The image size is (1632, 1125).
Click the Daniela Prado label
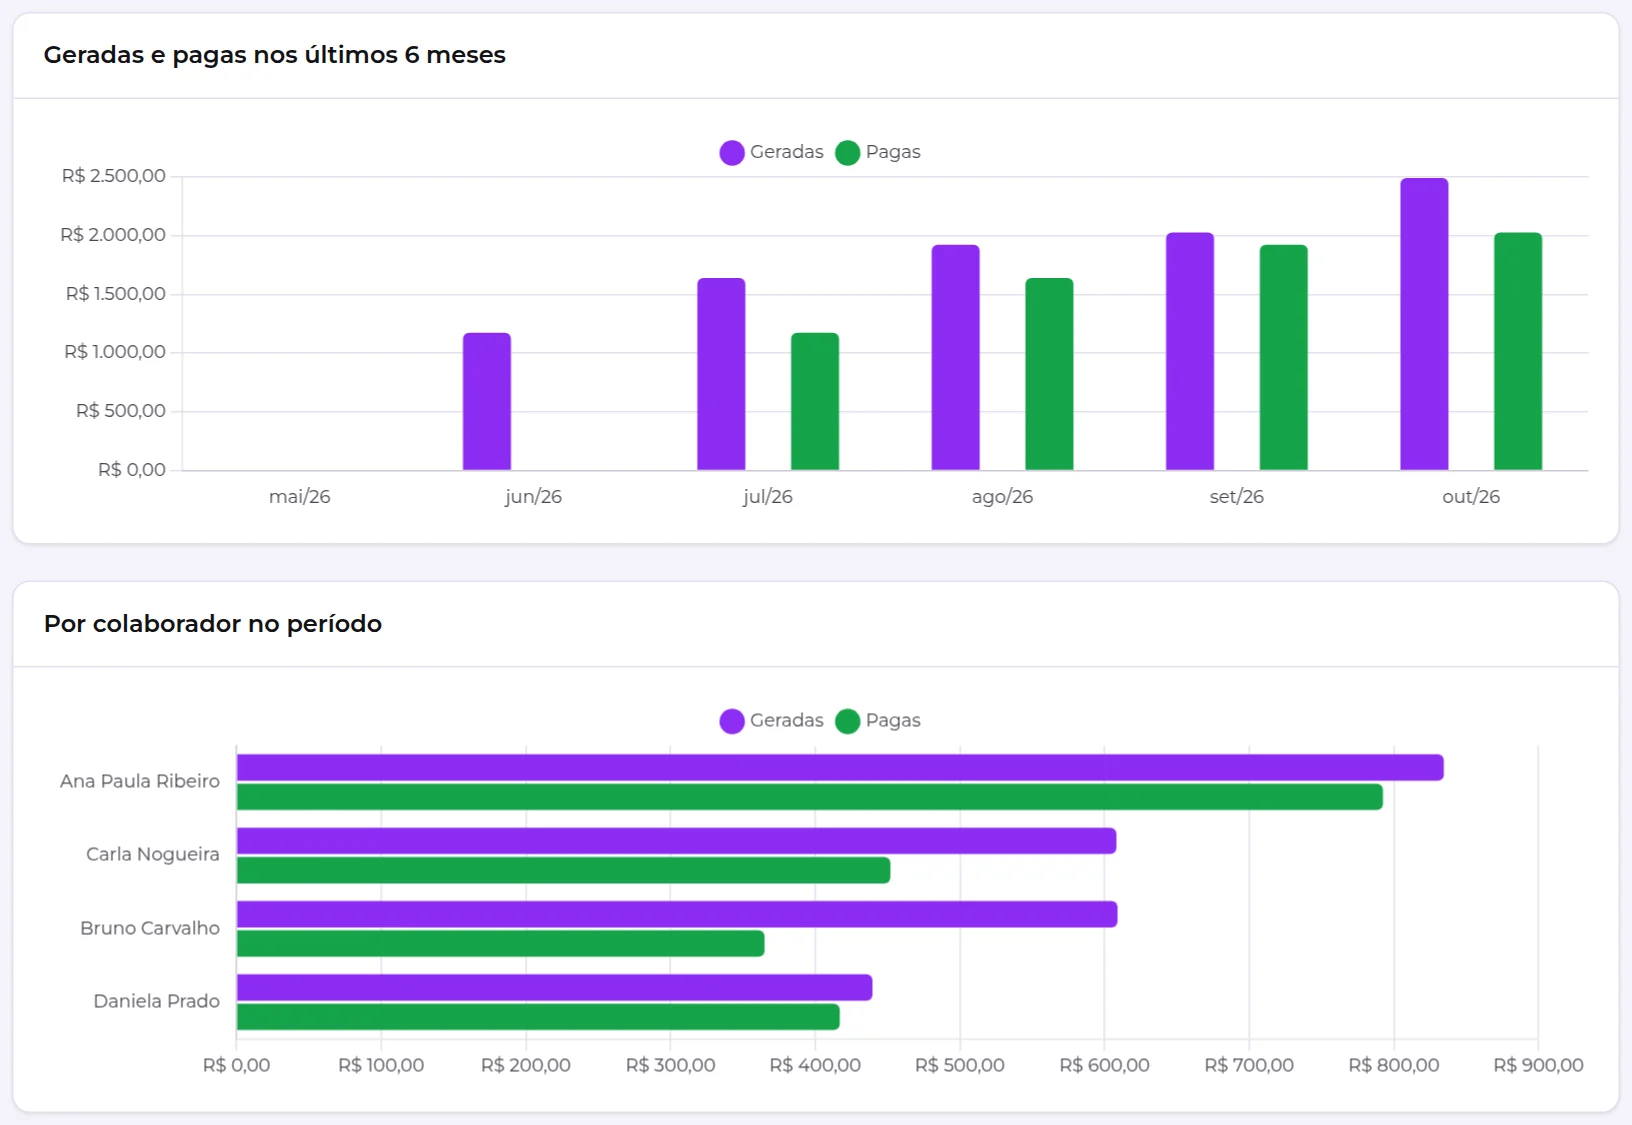[157, 1001]
